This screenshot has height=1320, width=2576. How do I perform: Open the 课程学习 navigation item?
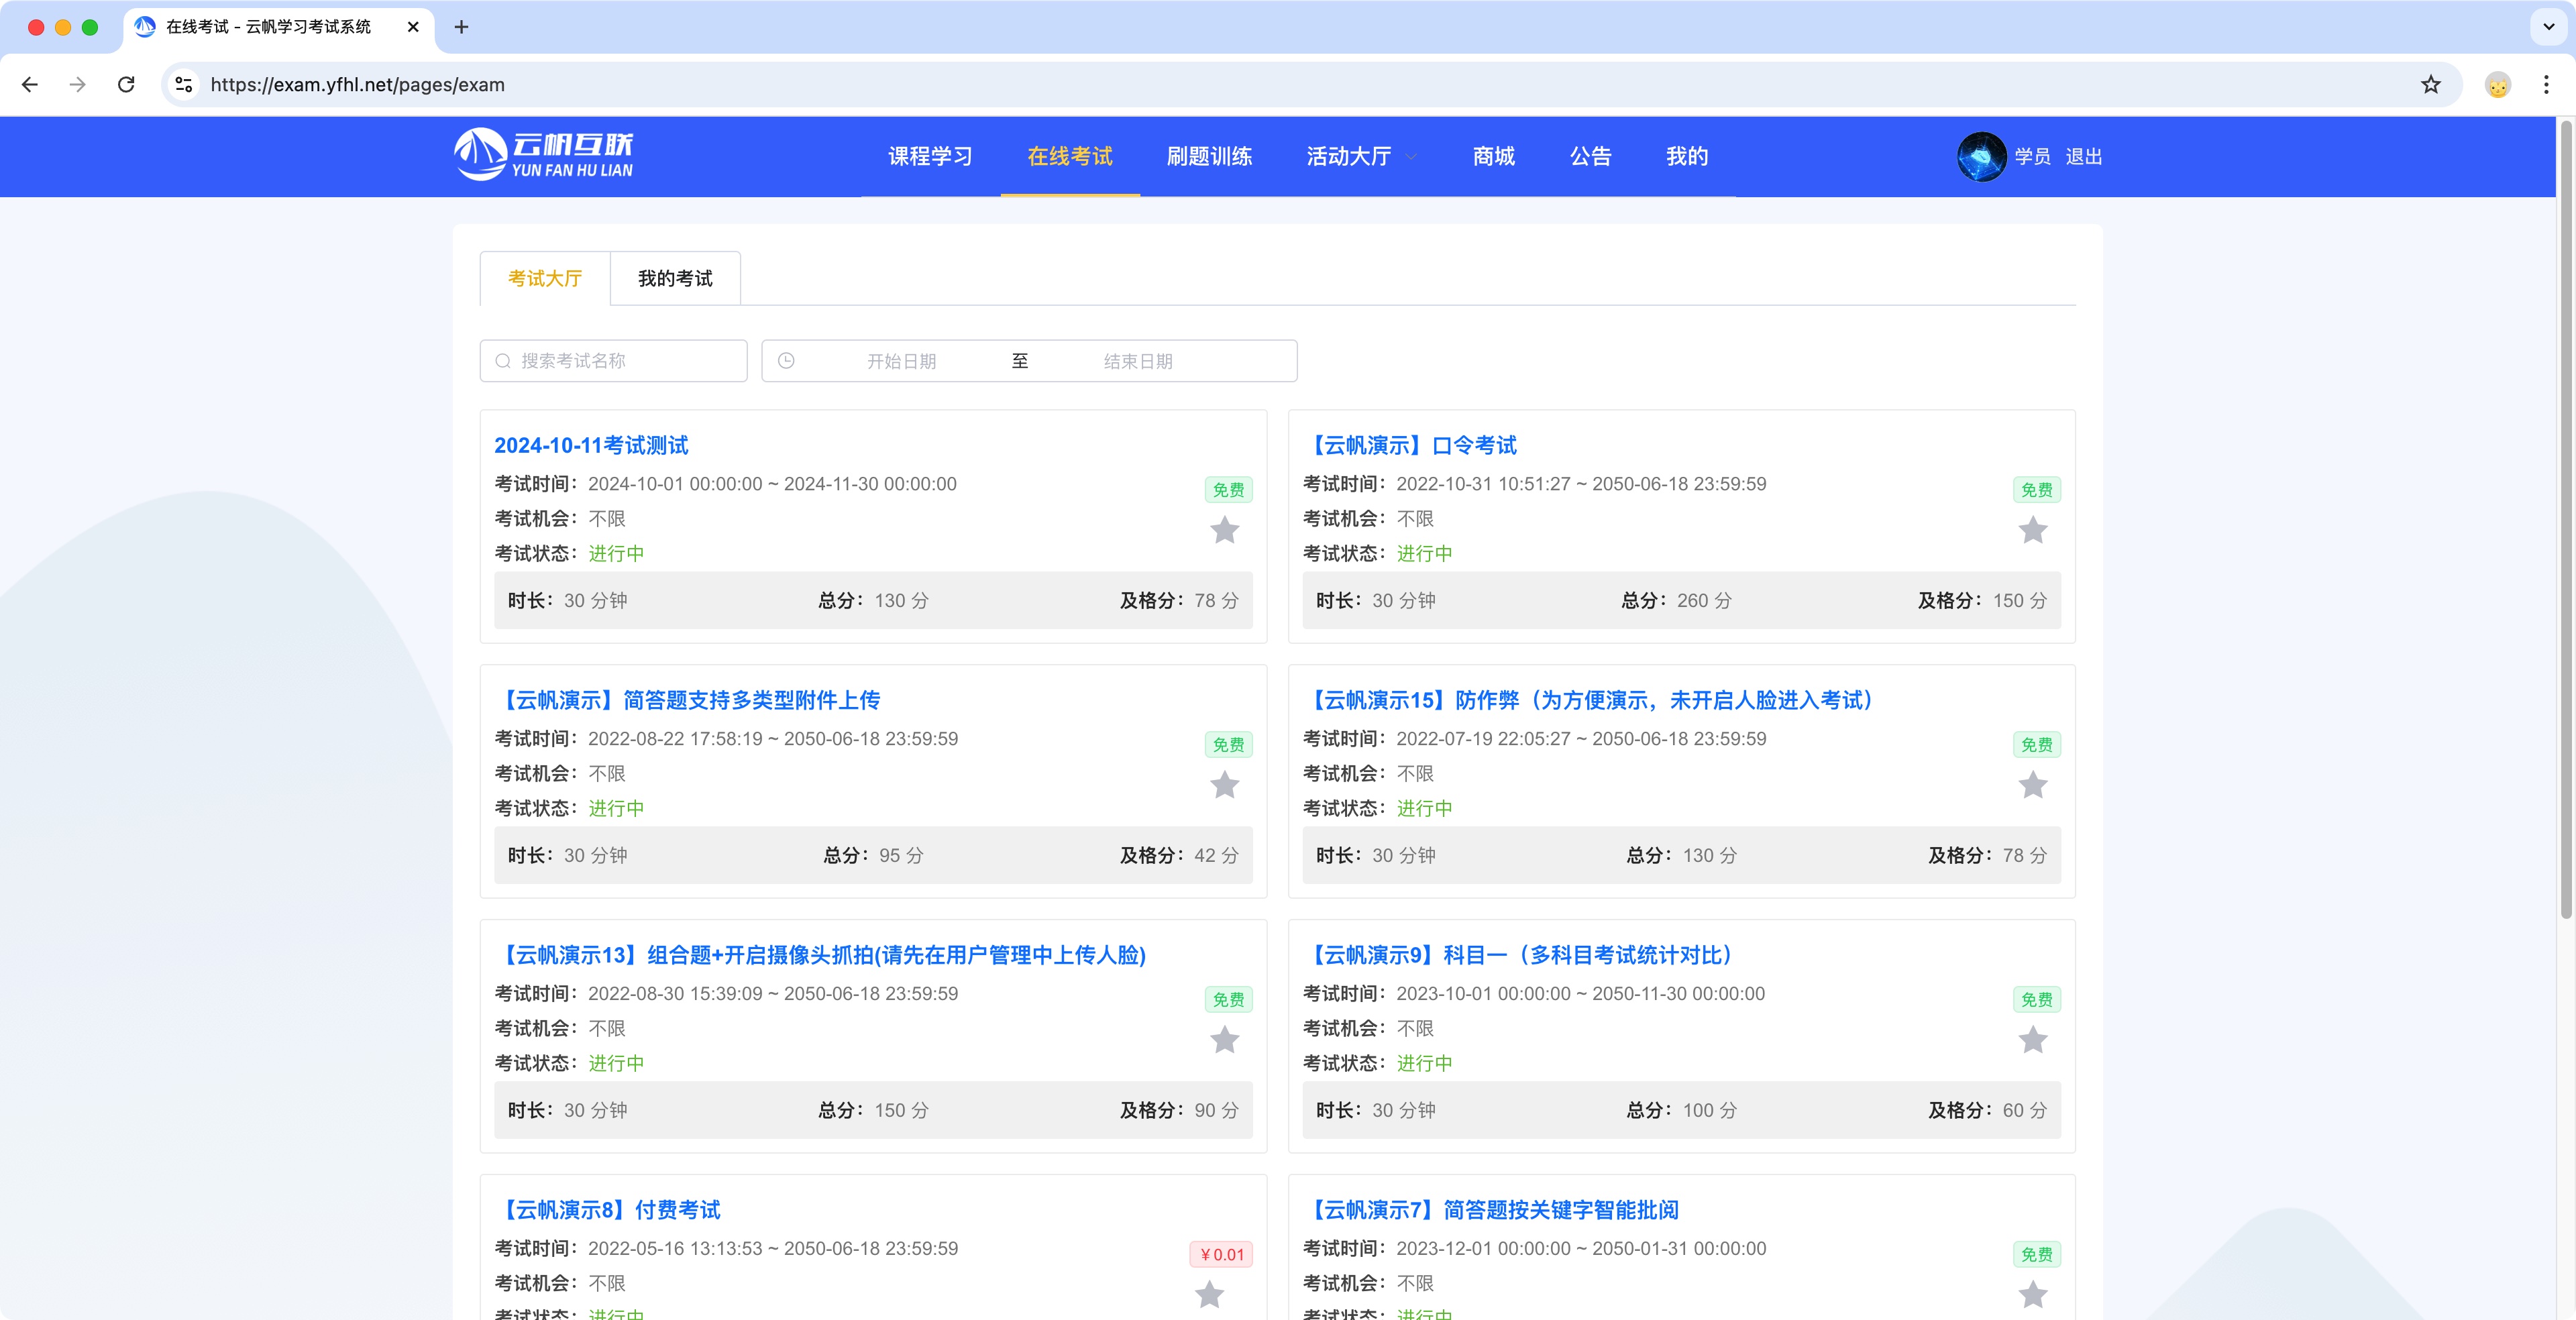tap(930, 157)
